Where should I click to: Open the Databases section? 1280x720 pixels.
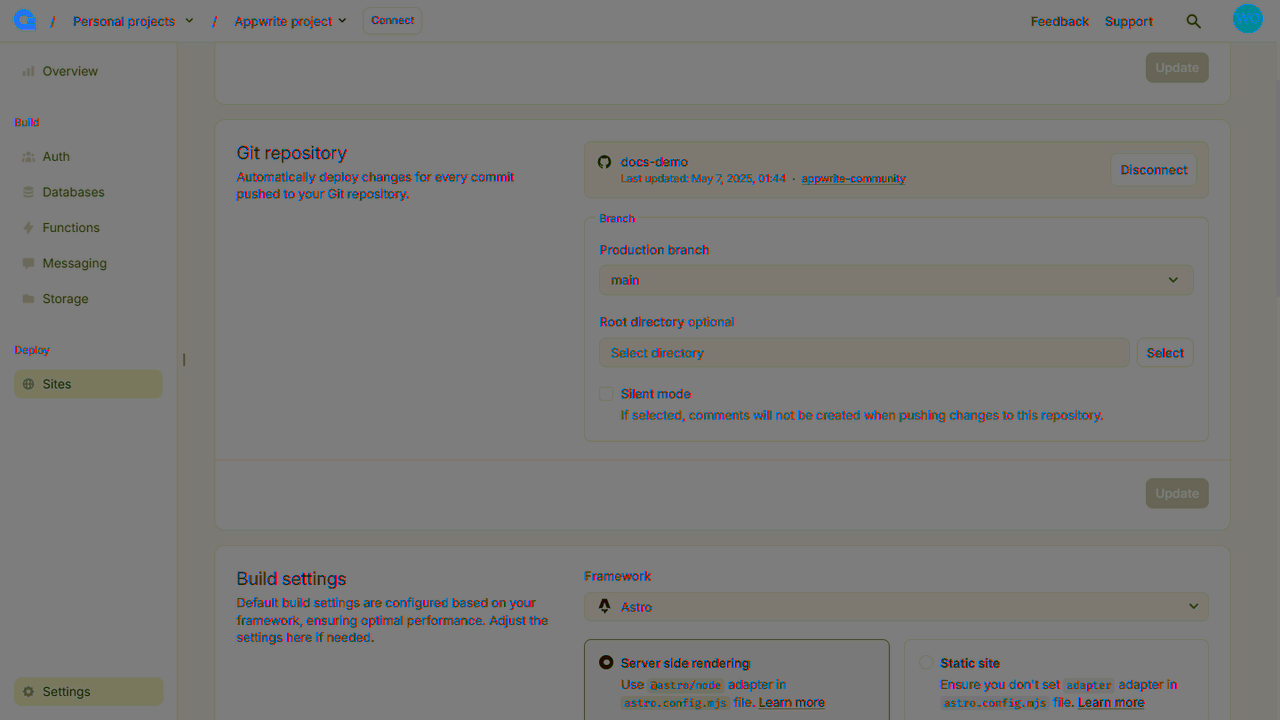(x=73, y=192)
